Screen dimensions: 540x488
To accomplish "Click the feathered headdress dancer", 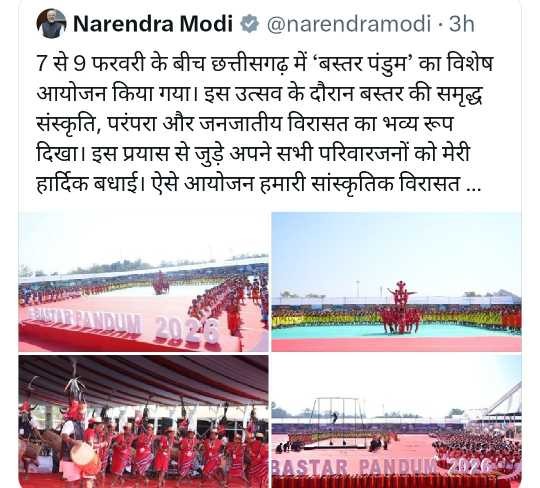I will point(75,406).
